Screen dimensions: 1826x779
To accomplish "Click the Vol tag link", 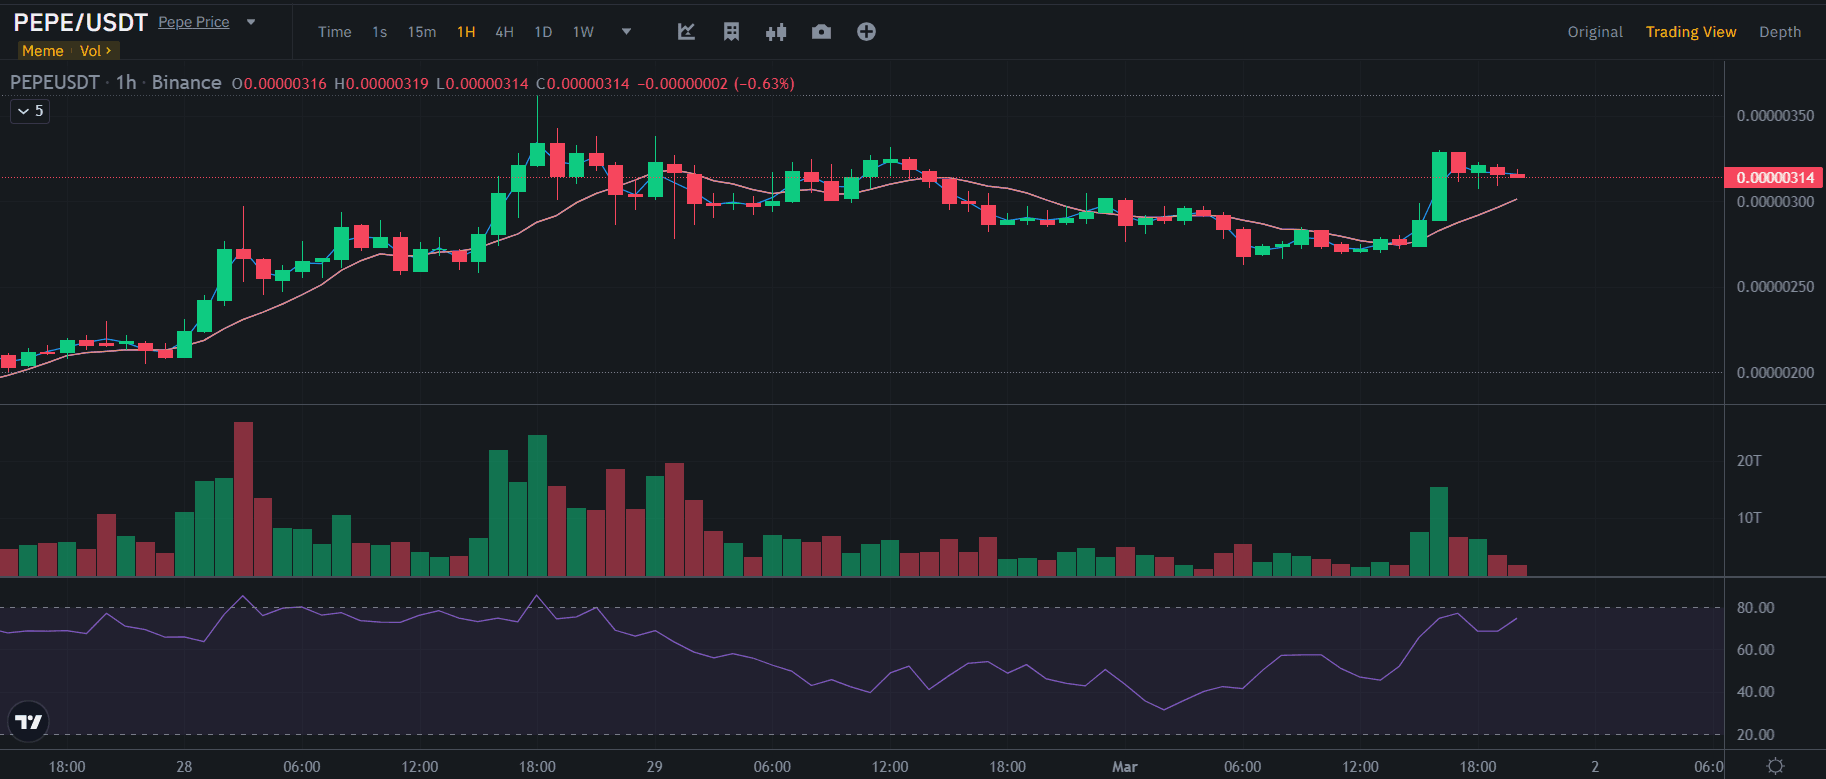I will 95,51.
